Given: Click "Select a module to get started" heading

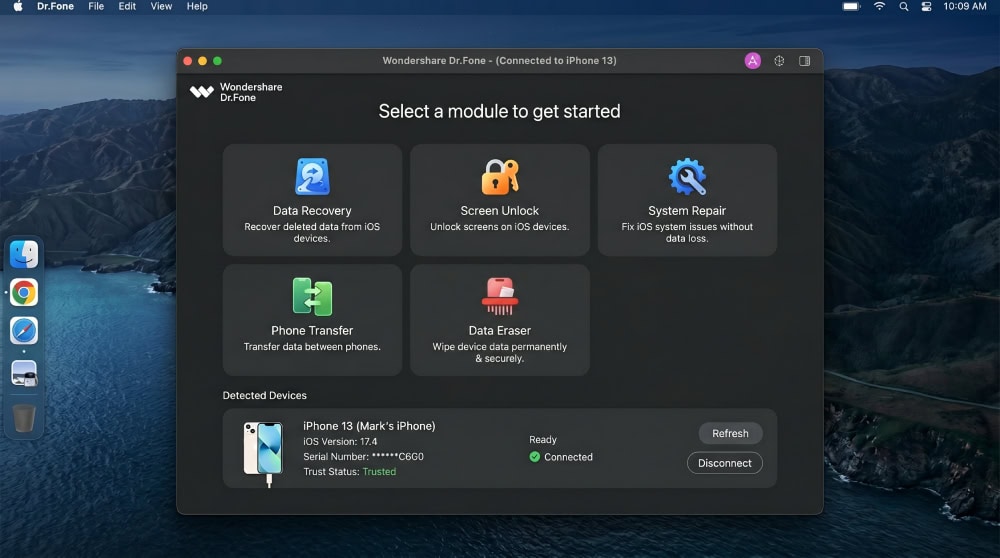Looking at the screenshot, I should click(x=499, y=111).
